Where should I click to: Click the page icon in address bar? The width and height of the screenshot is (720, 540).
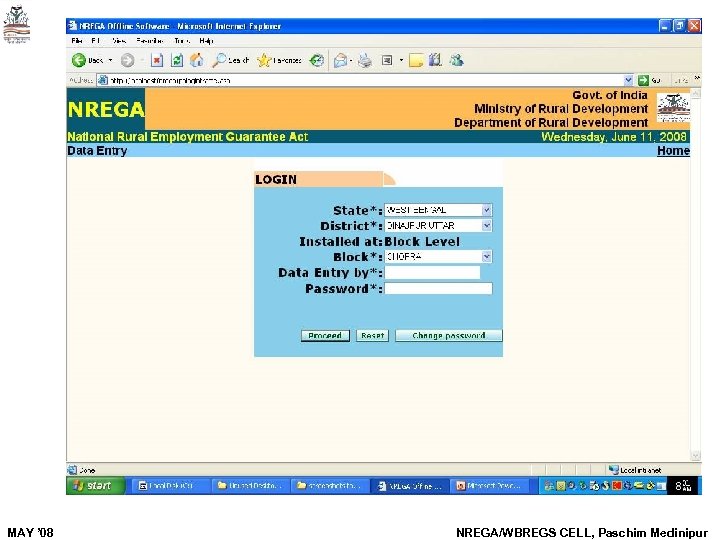(103, 80)
